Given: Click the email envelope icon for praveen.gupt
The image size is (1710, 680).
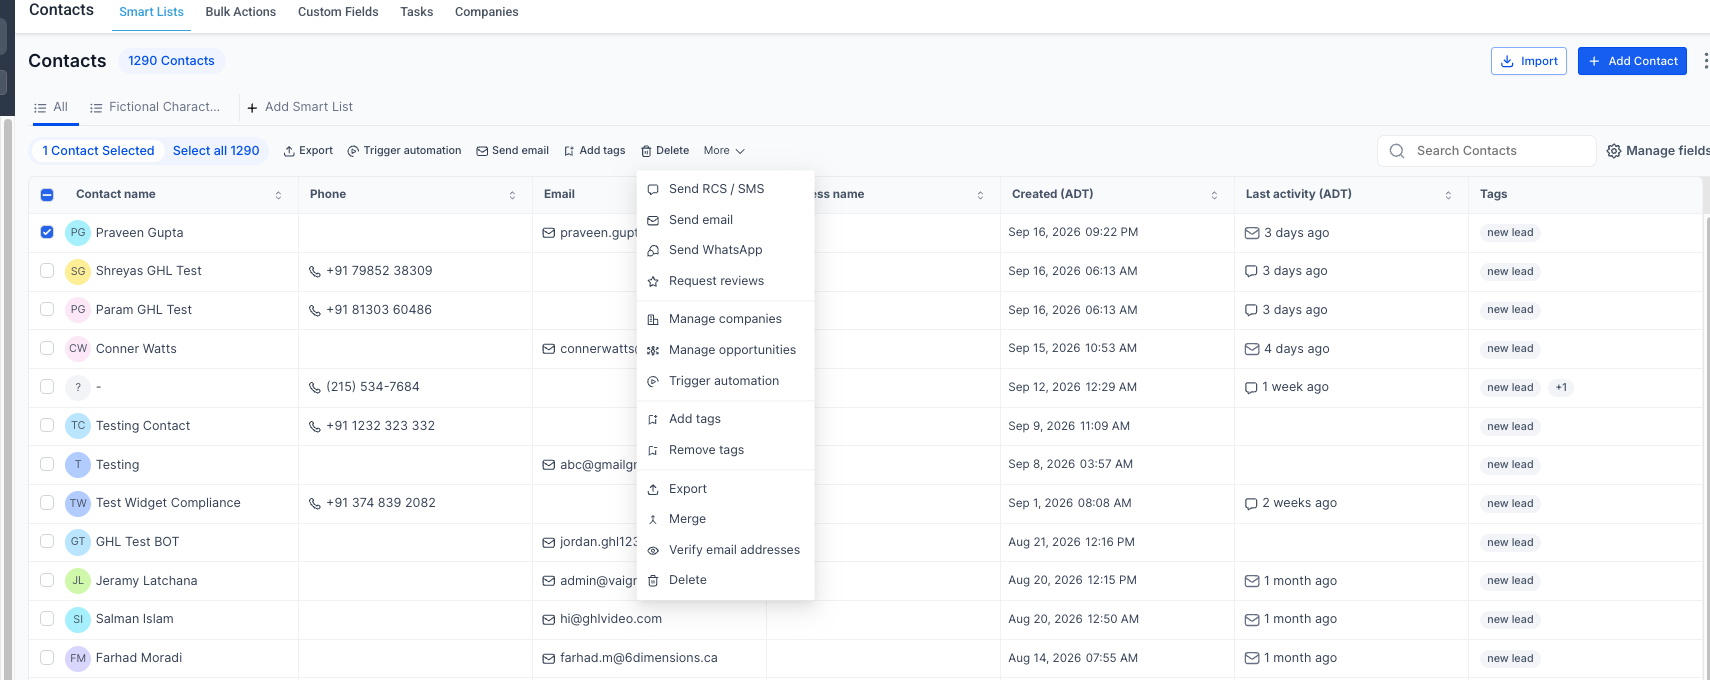Looking at the screenshot, I should click(x=549, y=233).
